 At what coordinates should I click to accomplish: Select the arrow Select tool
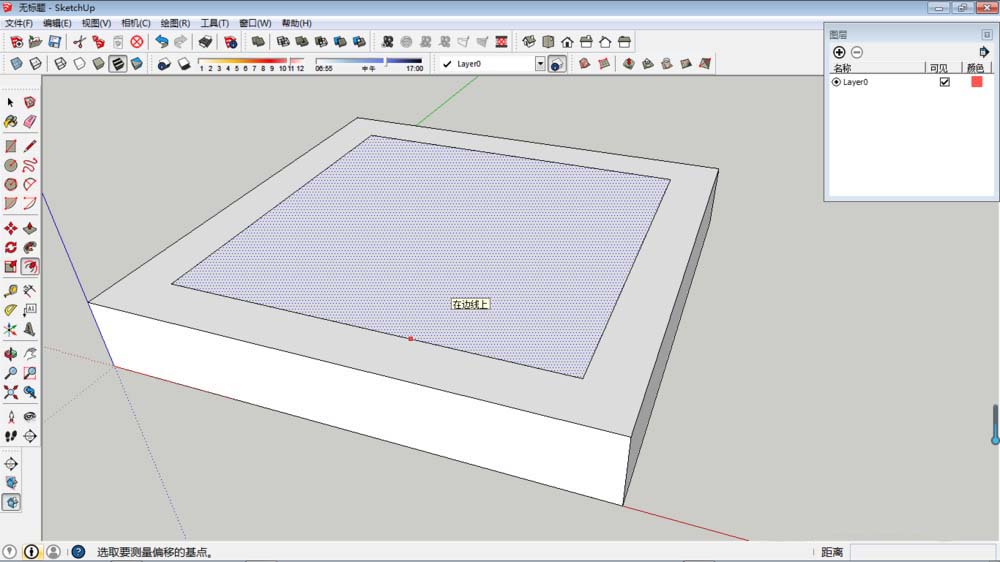(11, 102)
